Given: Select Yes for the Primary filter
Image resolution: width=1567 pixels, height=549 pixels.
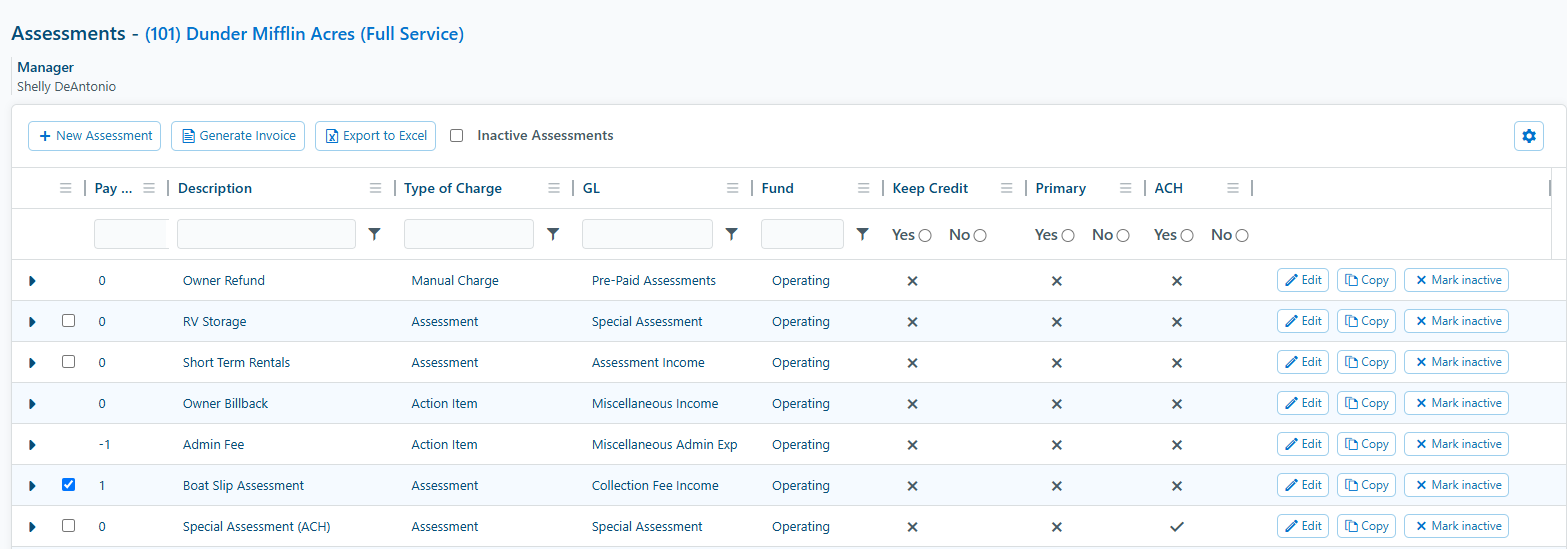Looking at the screenshot, I should [1068, 235].
